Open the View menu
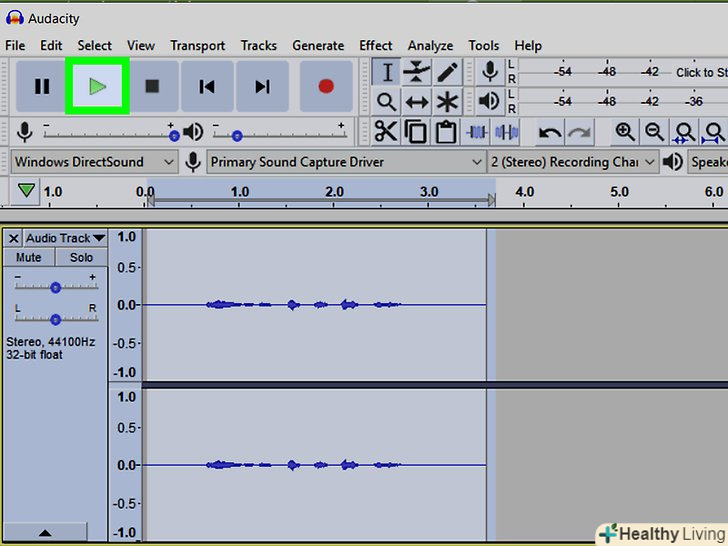Viewport: 728px width, 546px height. point(141,46)
